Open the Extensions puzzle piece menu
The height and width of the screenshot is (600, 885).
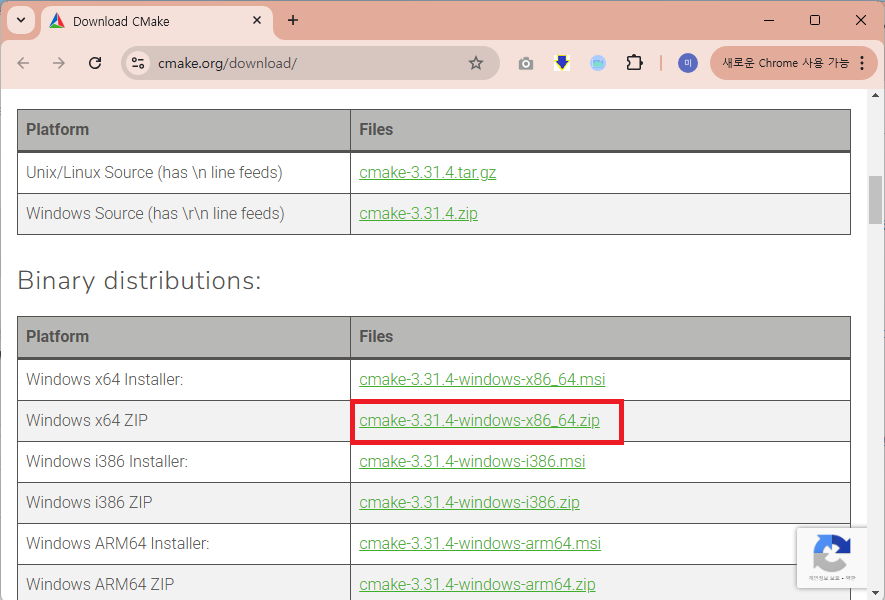tap(634, 63)
